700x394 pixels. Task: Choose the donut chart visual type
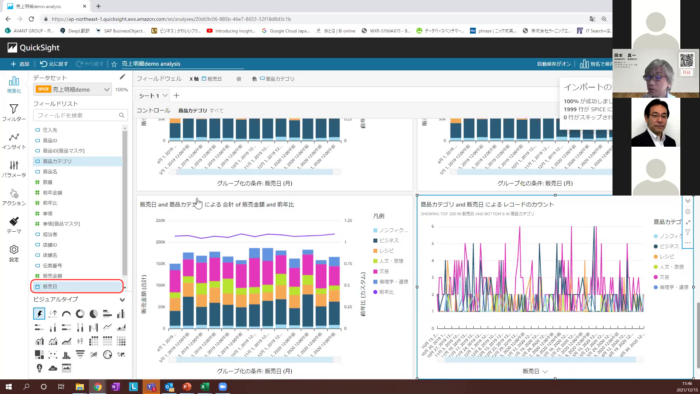coord(80,314)
